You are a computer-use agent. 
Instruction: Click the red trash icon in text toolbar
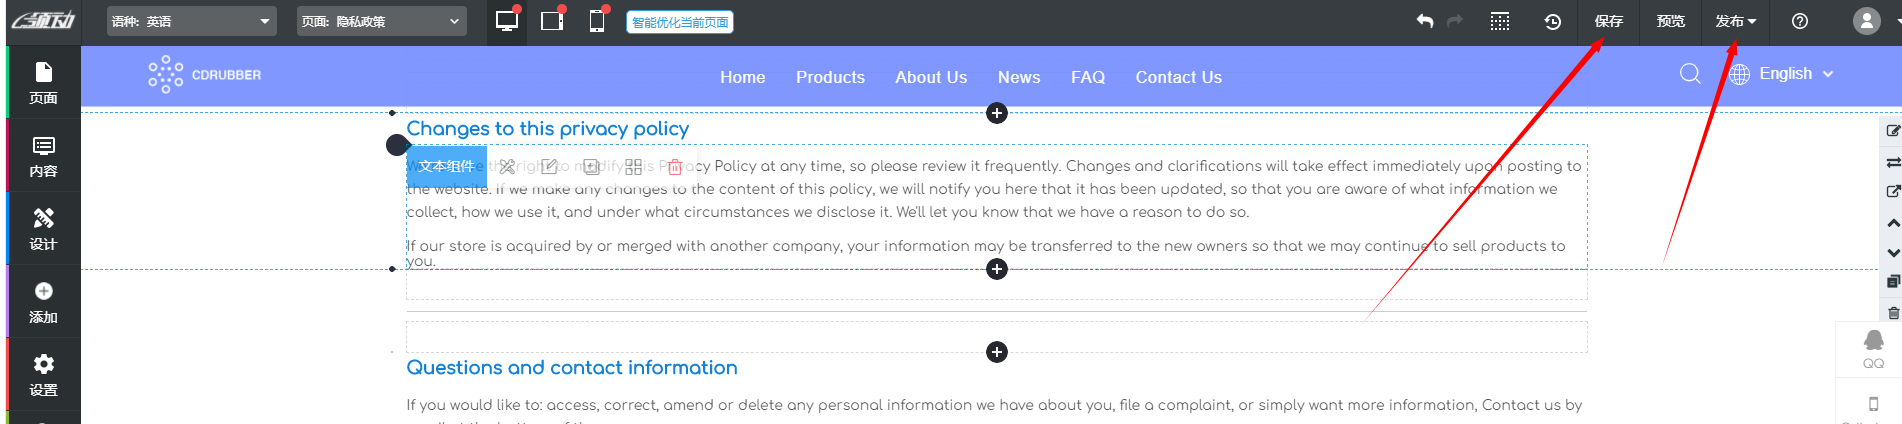675,167
